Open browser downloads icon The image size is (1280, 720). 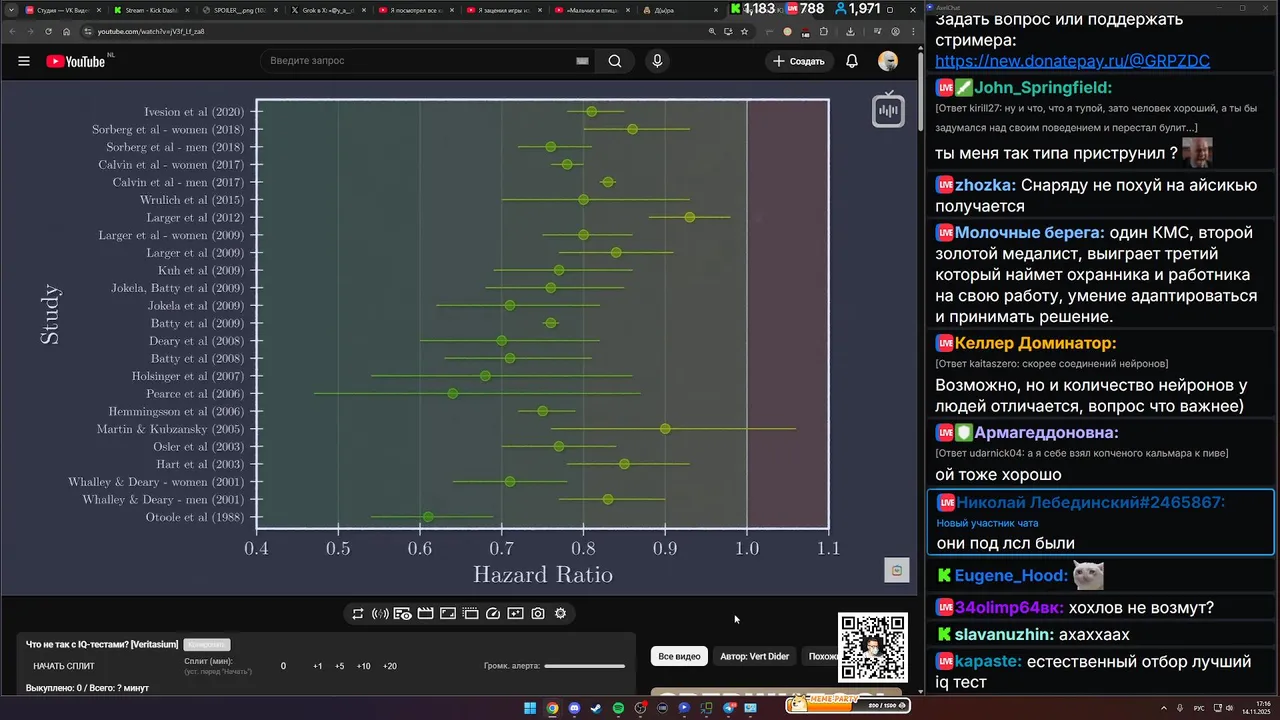coord(850,31)
